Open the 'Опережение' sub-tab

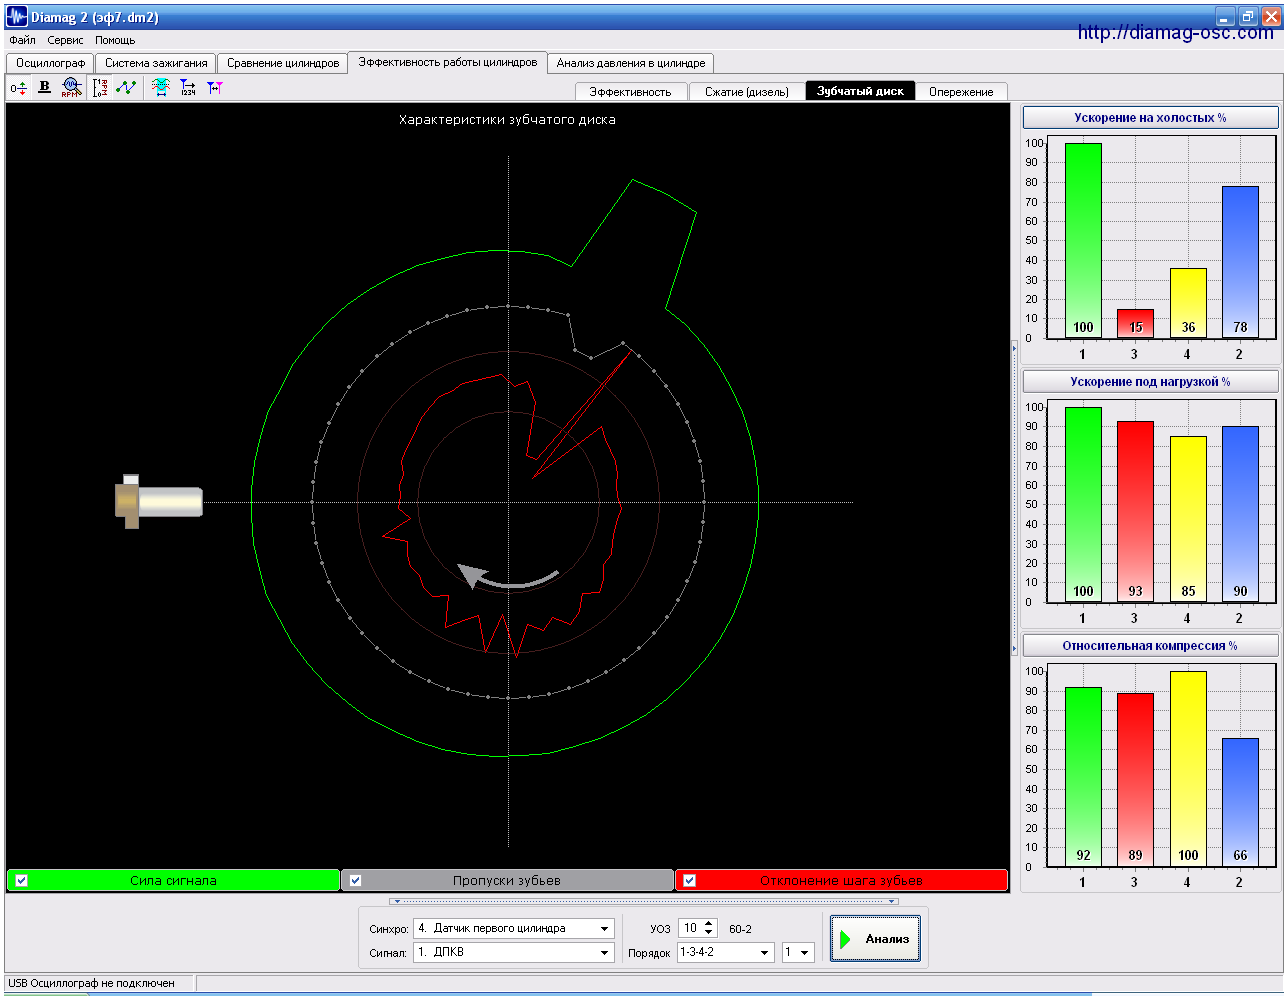(x=961, y=92)
